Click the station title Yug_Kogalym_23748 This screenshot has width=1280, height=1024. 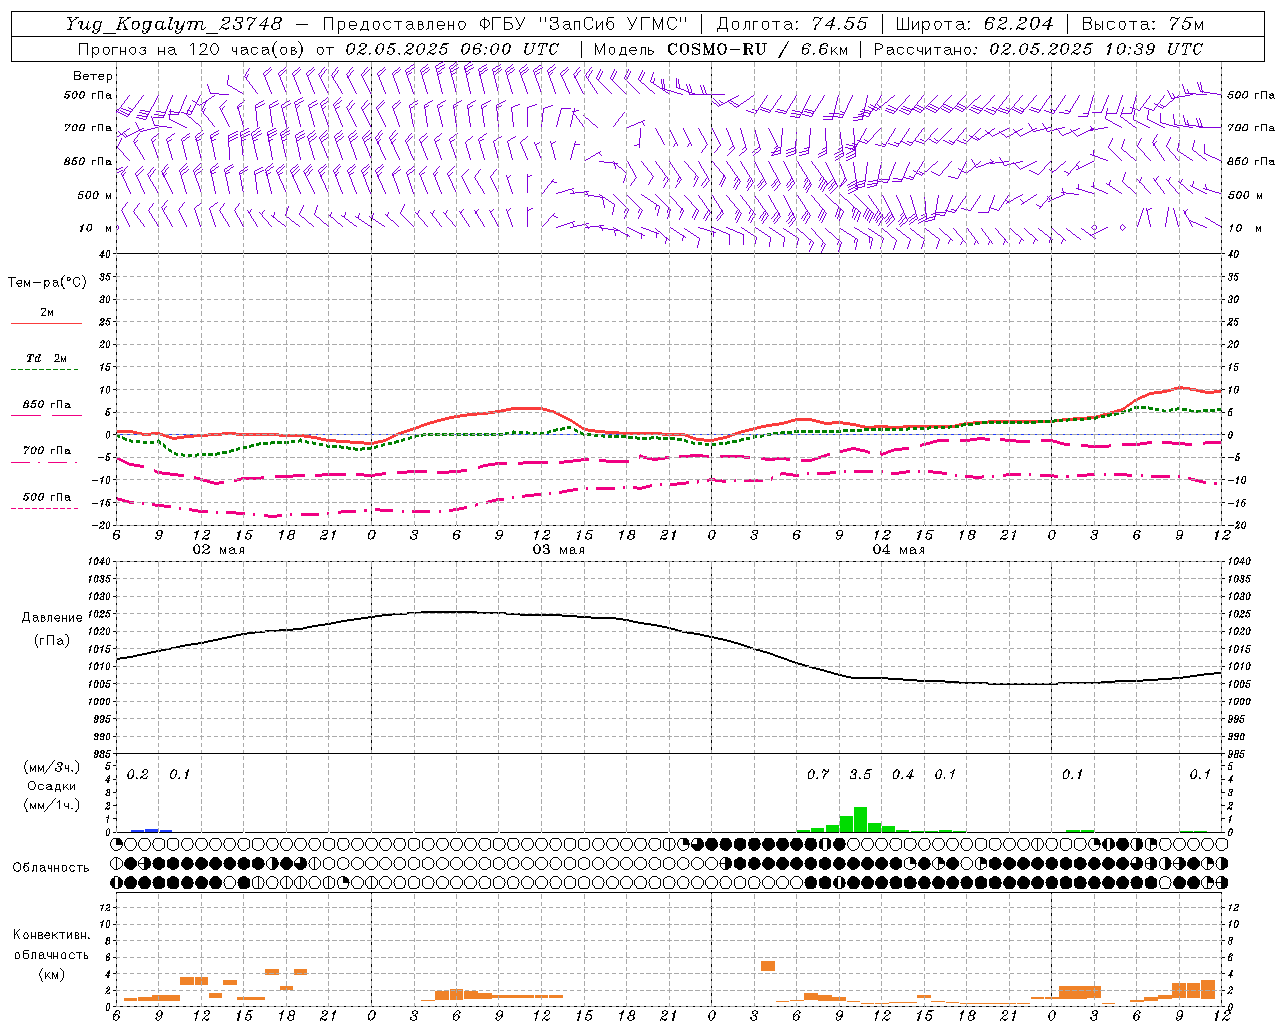click(x=174, y=24)
